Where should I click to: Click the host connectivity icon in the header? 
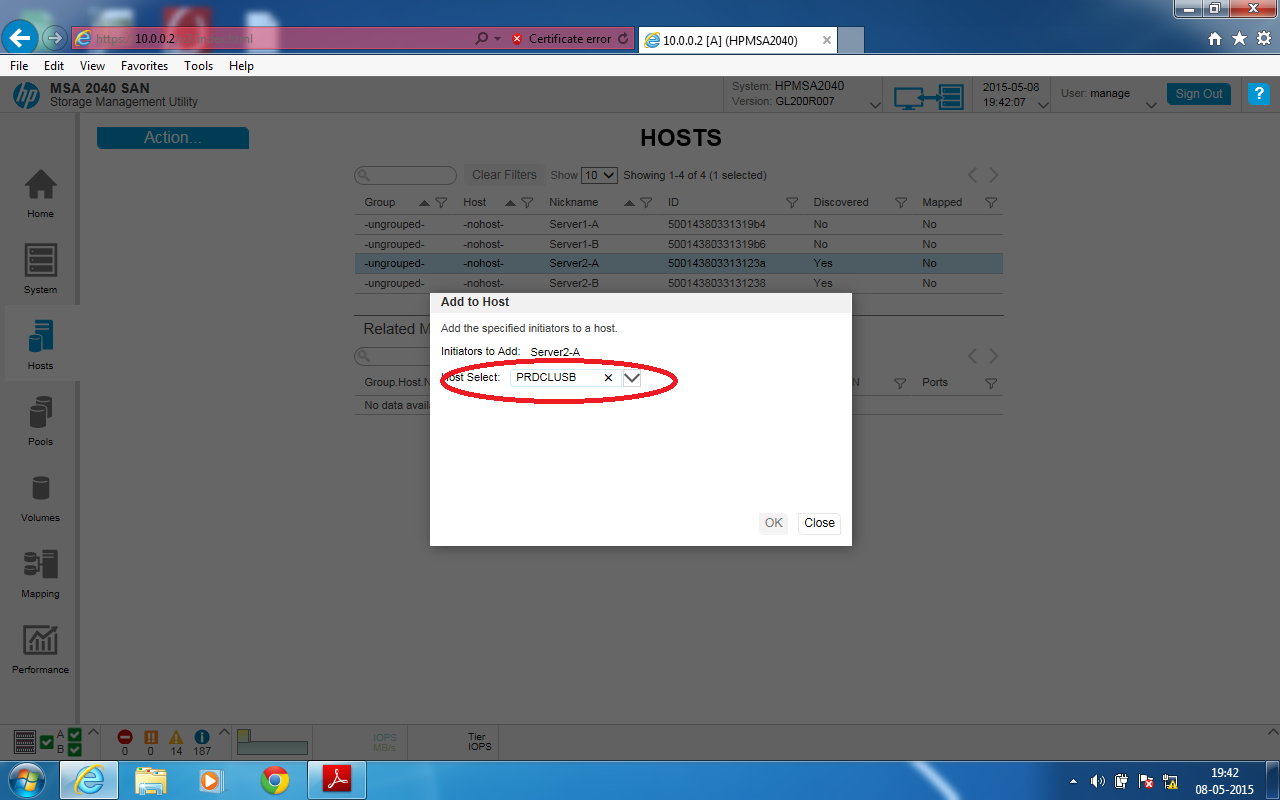(928, 98)
